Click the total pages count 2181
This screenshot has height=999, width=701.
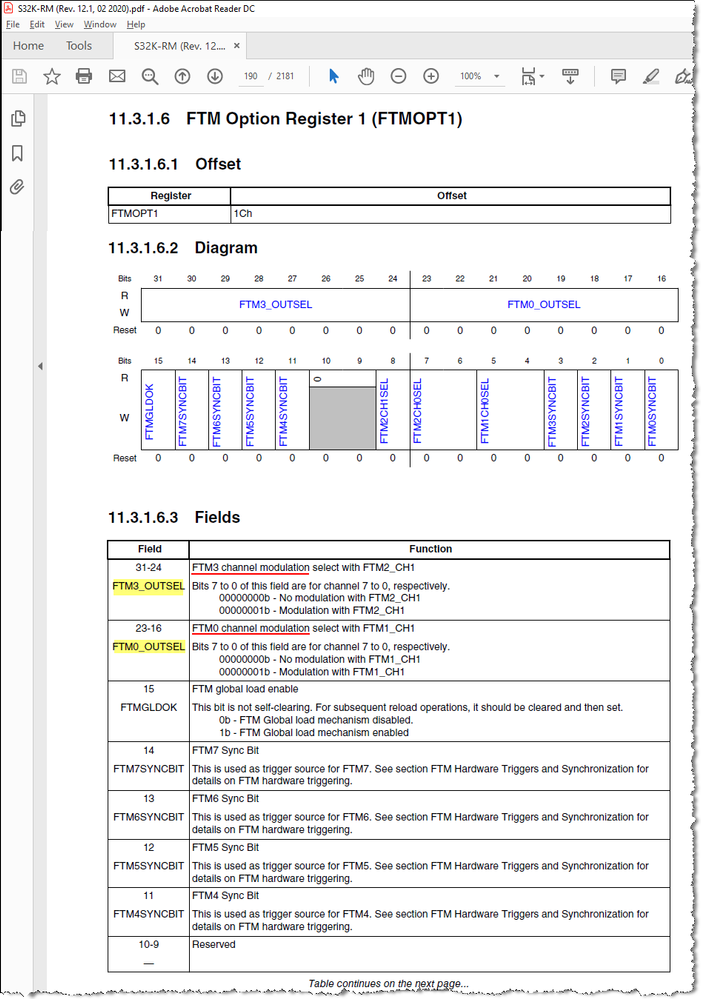click(x=285, y=76)
